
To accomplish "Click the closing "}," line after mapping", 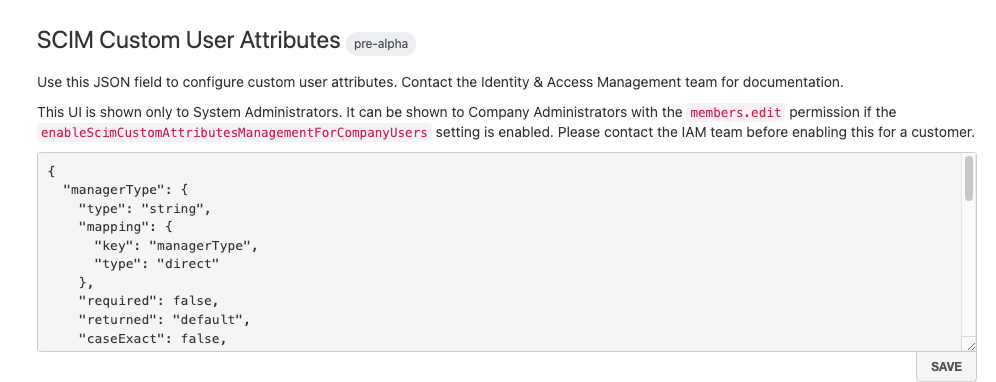I will pyautogui.click(x=86, y=283).
